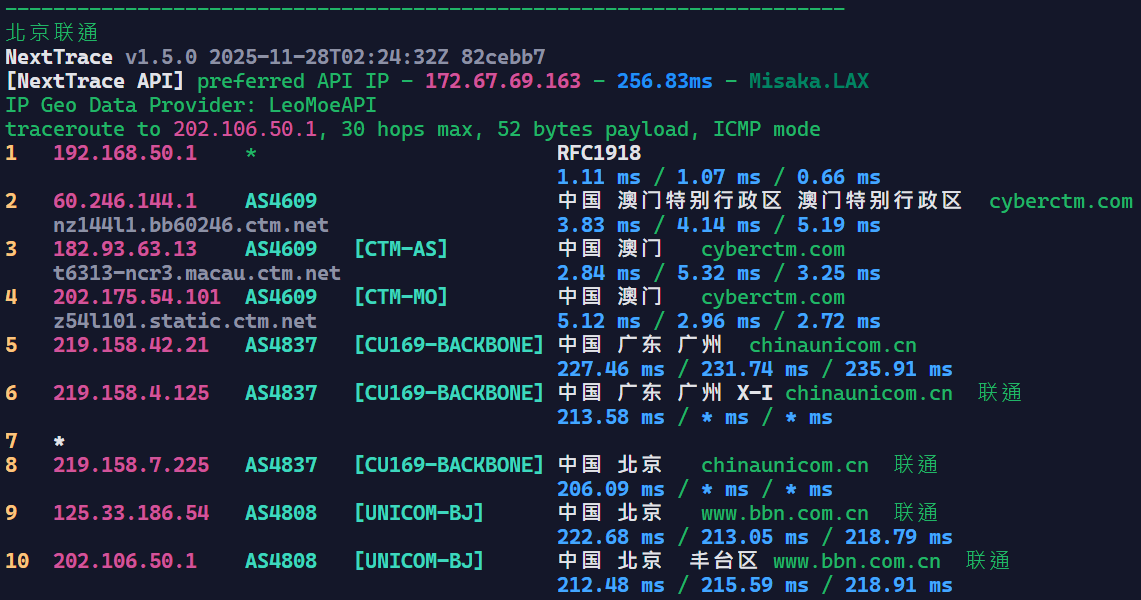
Task: Click the IP address 219.158.7.225
Action: pyautogui.click(x=131, y=465)
